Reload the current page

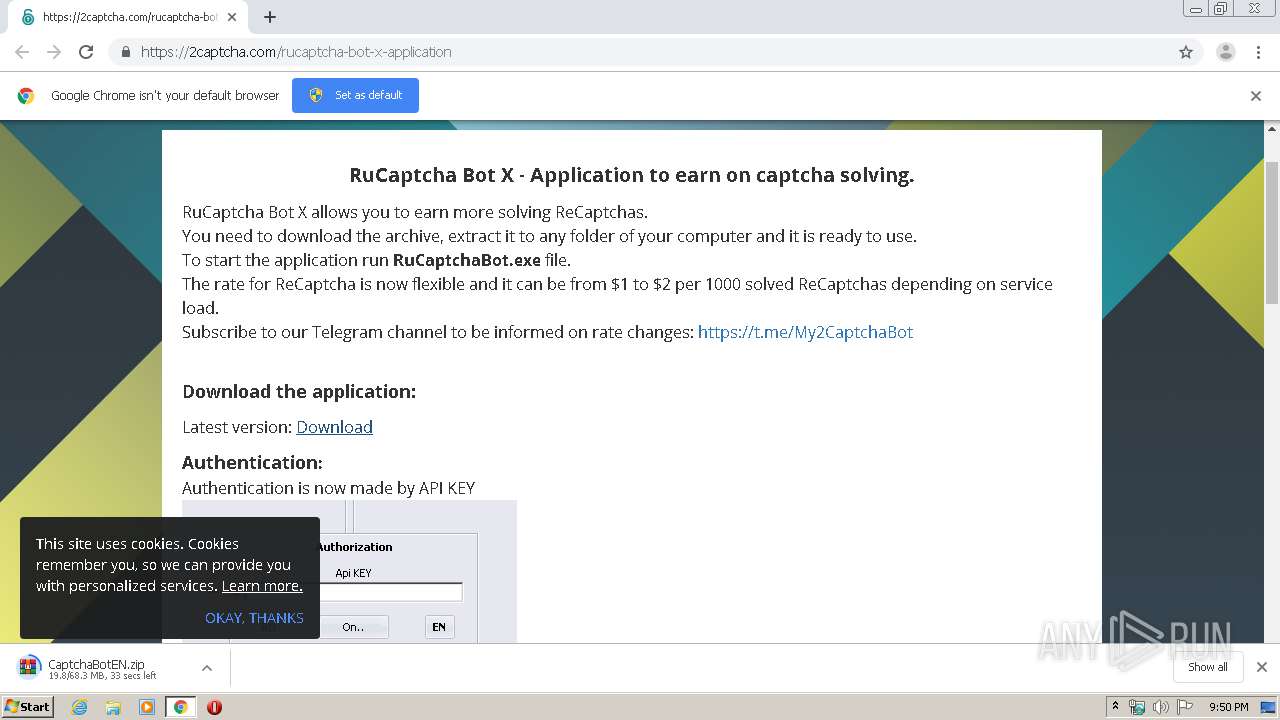[86, 52]
